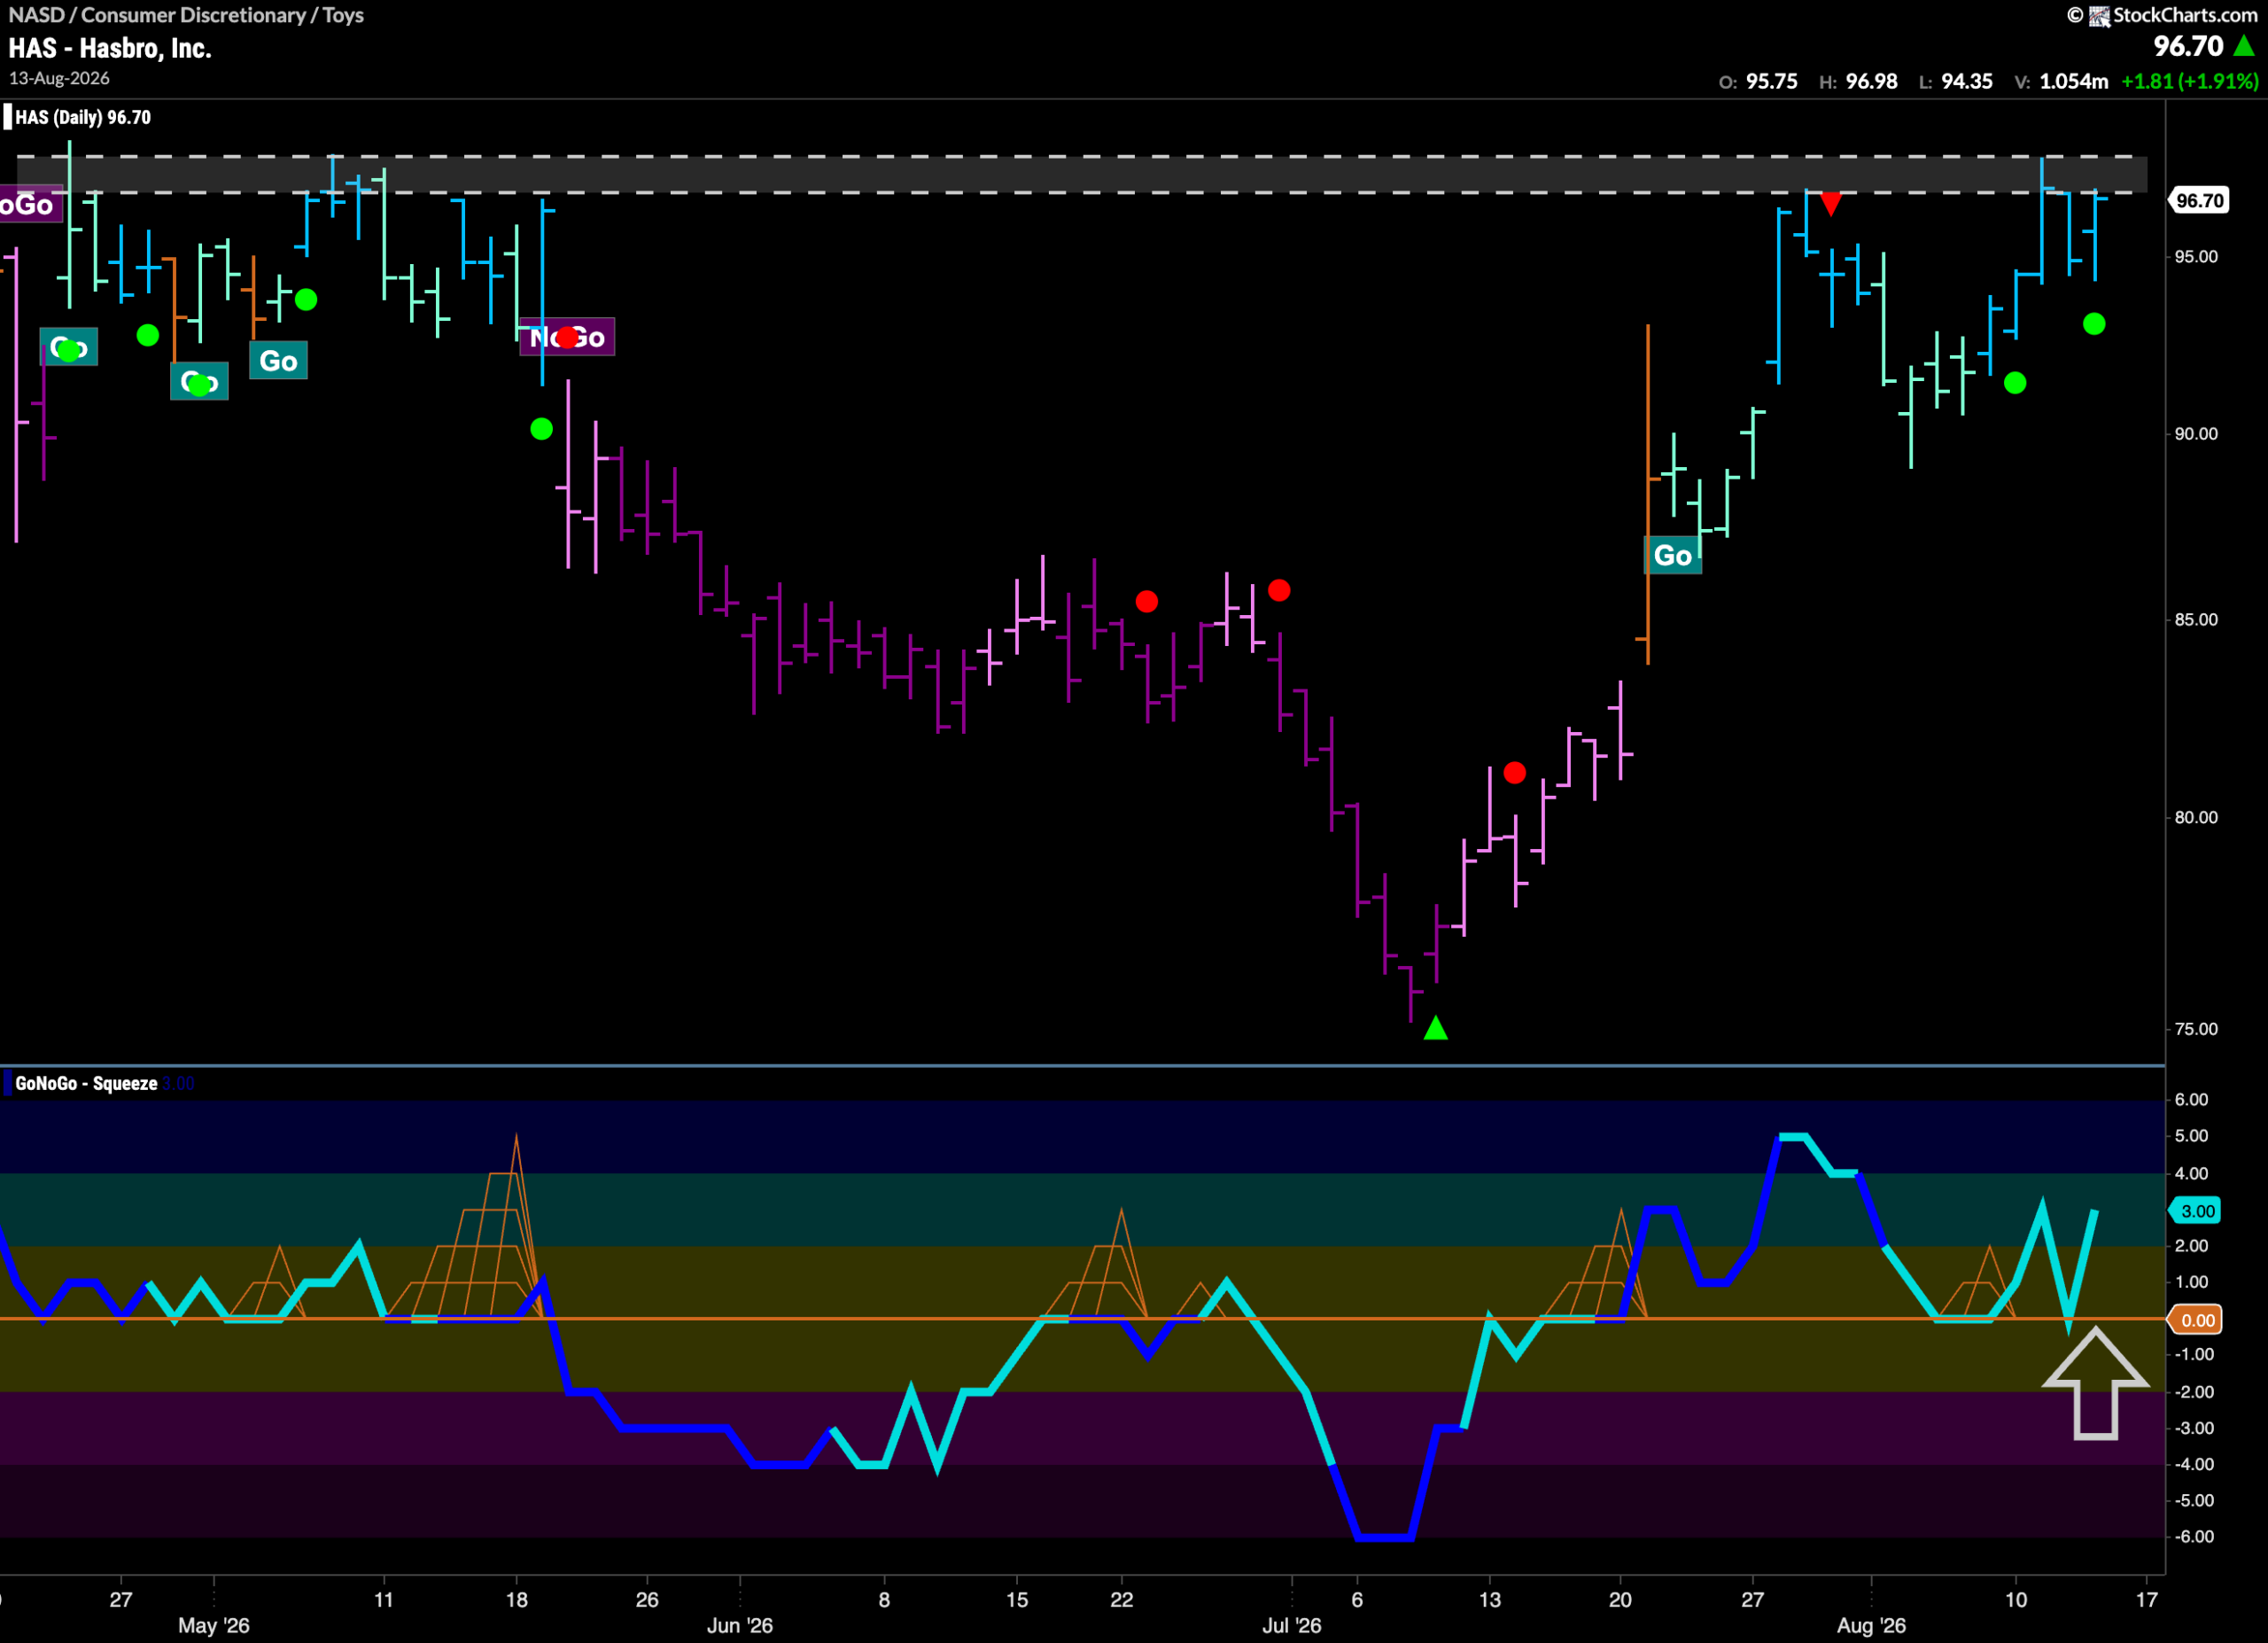Click the 85.00 price axis label
This screenshot has height=1643, width=2268.
tap(2196, 619)
